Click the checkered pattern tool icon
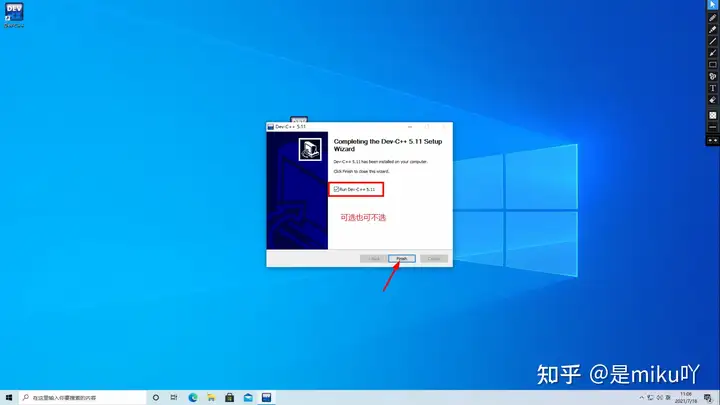The height and width of the screenshot is (405, 720). [712, 115]
